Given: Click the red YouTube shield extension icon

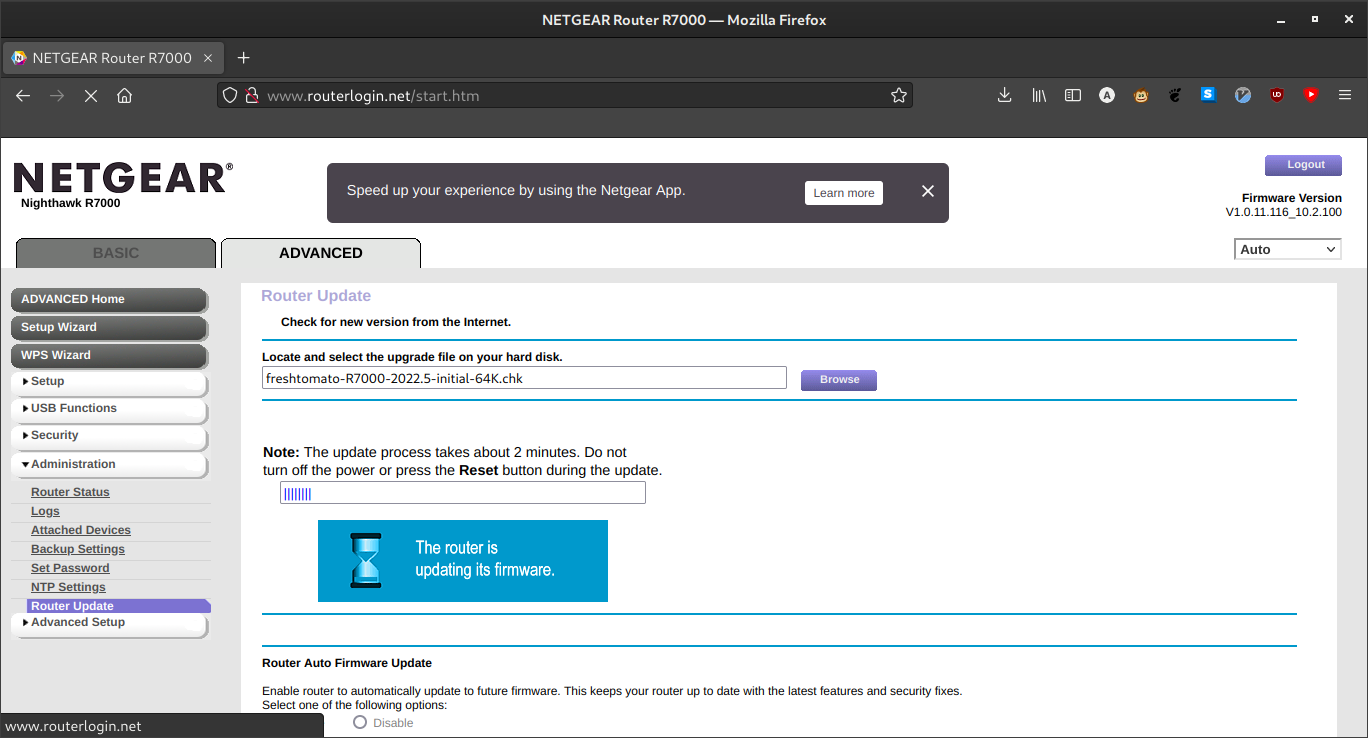Looking at the screenshot, I should click(1311, 95).
